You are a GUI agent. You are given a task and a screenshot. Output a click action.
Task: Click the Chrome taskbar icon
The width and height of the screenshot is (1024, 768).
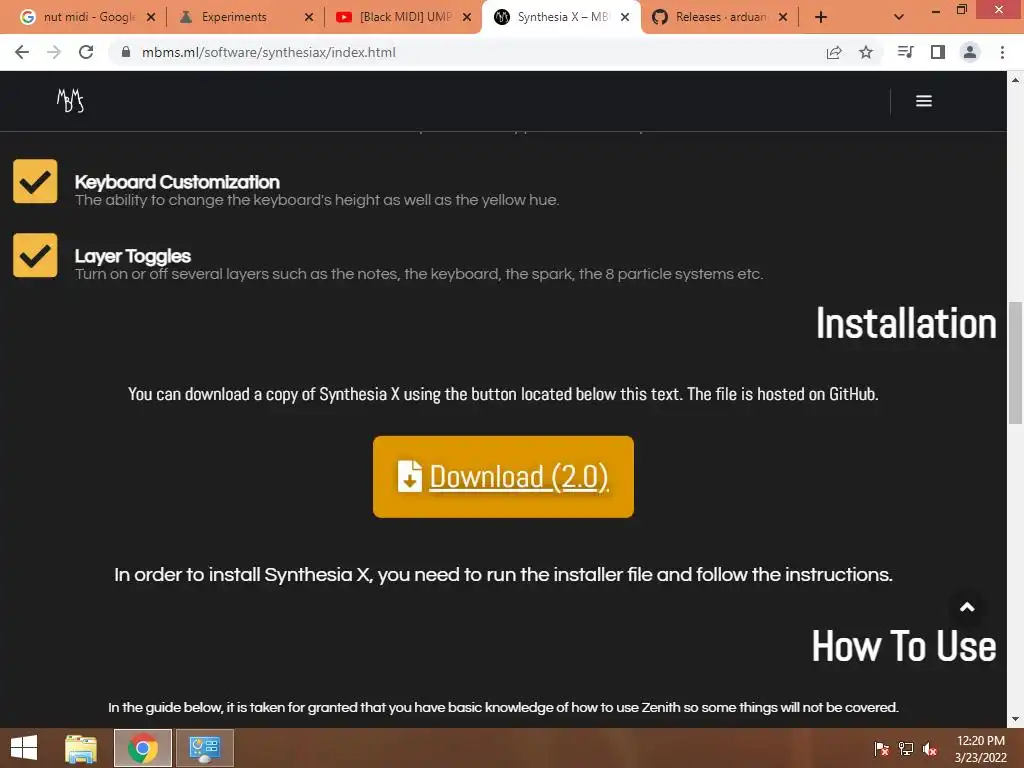[143, 748]
